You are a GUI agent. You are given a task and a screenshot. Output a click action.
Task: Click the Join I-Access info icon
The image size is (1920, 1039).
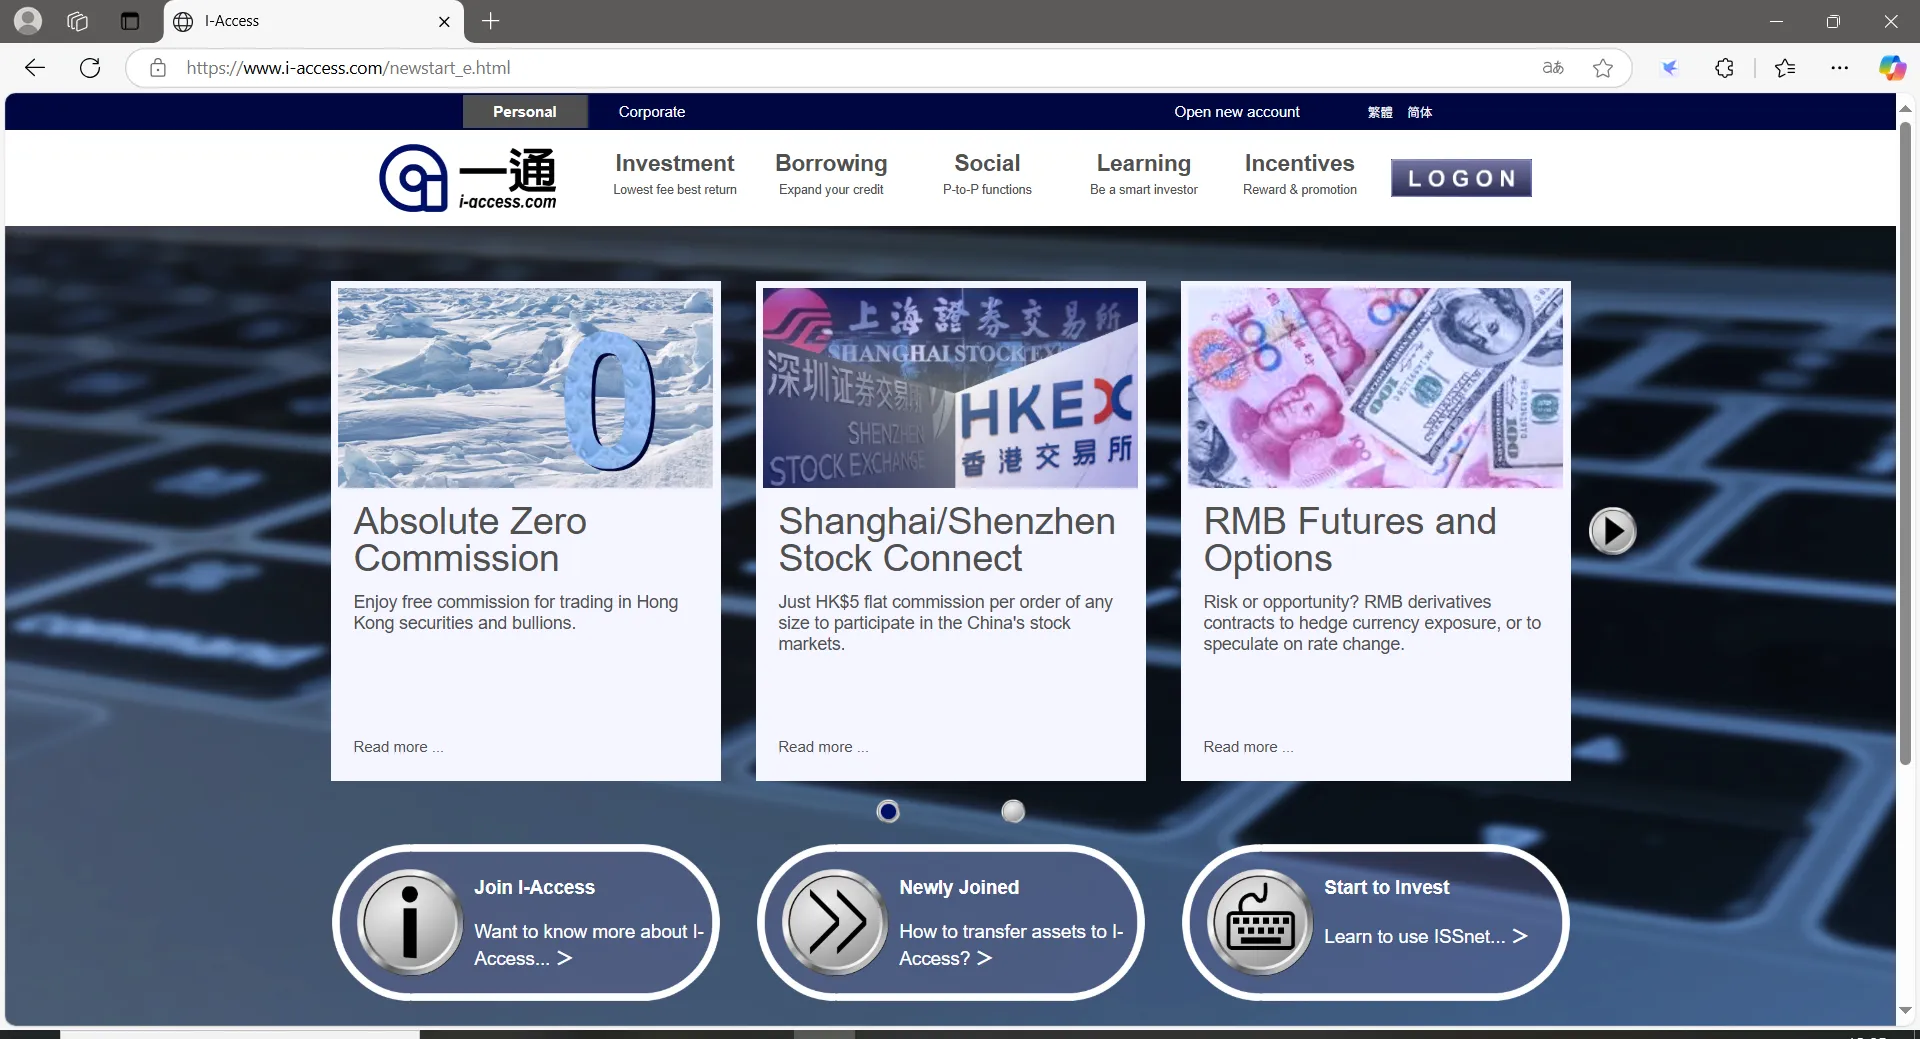(411, 922)
